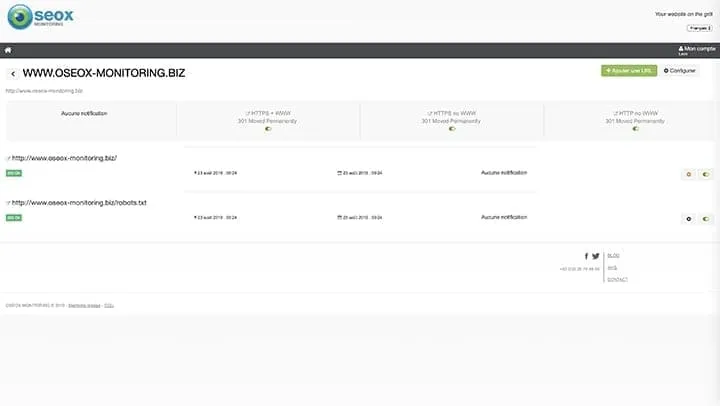Click the Oseox Monitoring logo
Screen dimensions: 720x406
pyautogui.click(x=40, y=17)
